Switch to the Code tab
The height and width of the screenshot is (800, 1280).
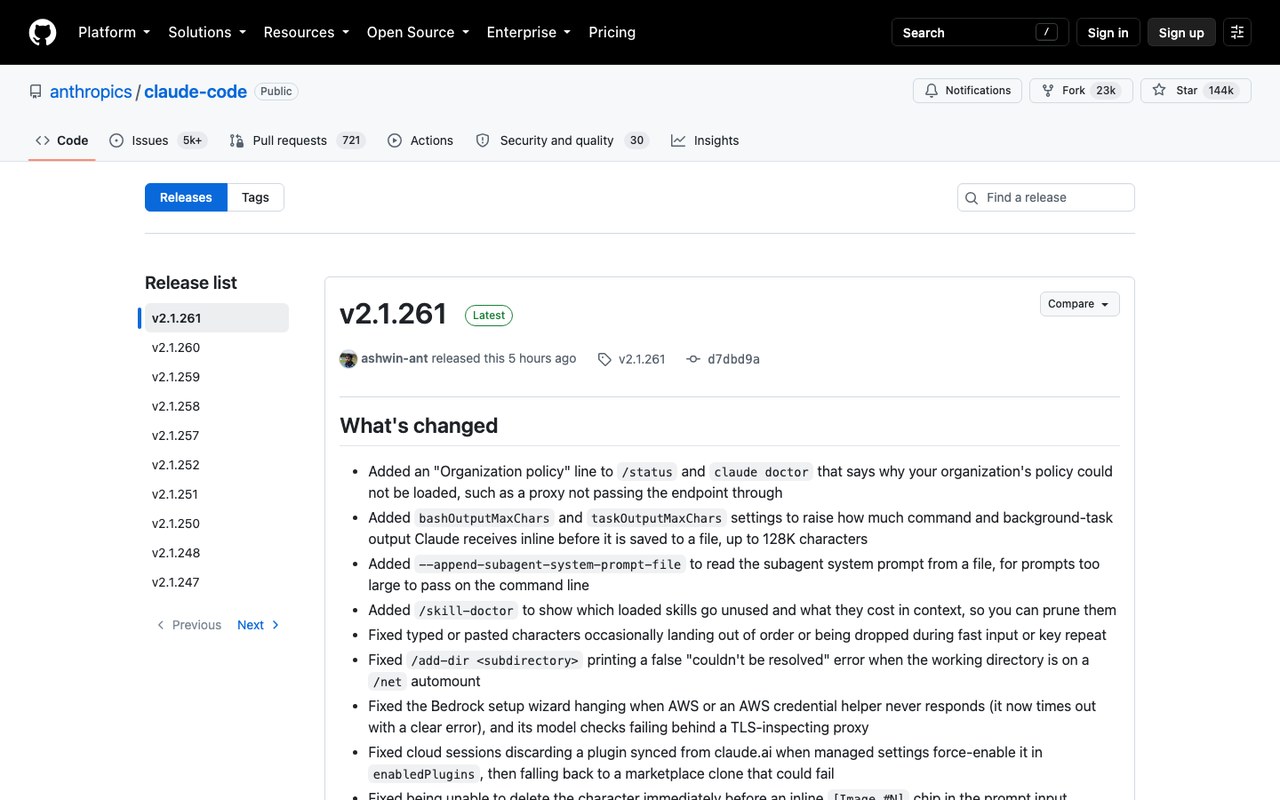[62, 141]
